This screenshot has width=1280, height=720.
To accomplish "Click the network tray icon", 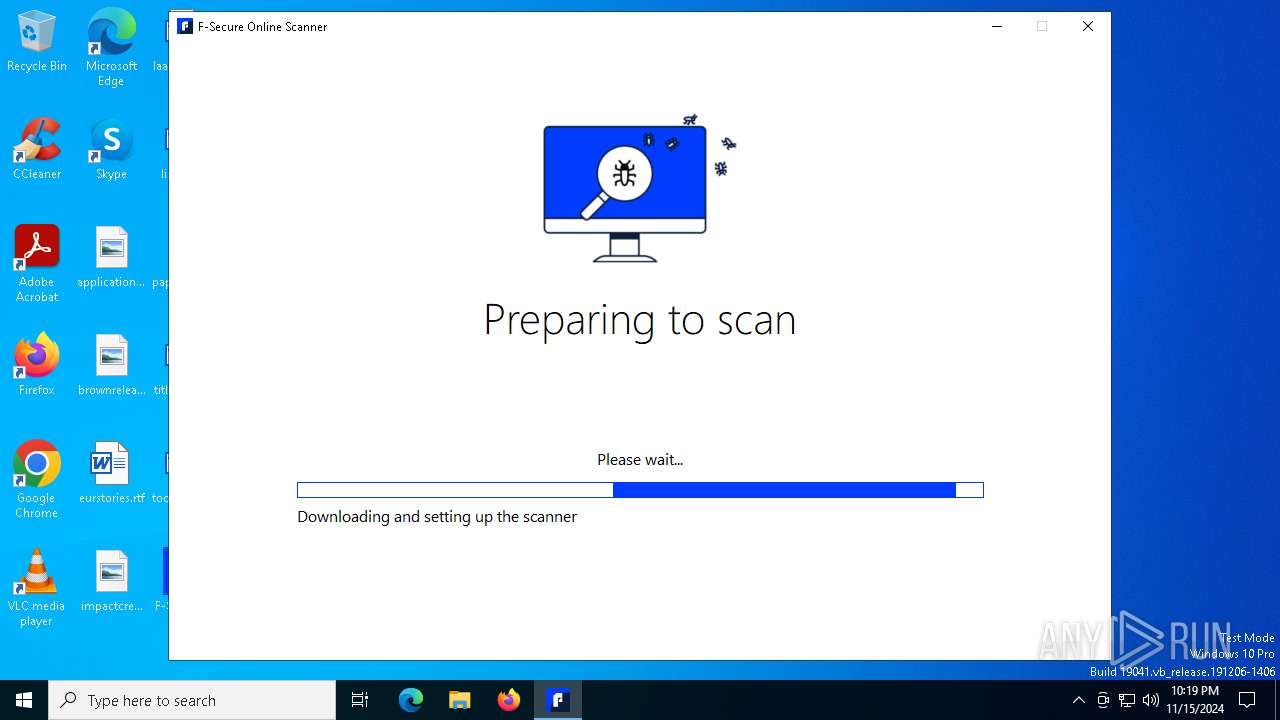I will pos(1127,700).
